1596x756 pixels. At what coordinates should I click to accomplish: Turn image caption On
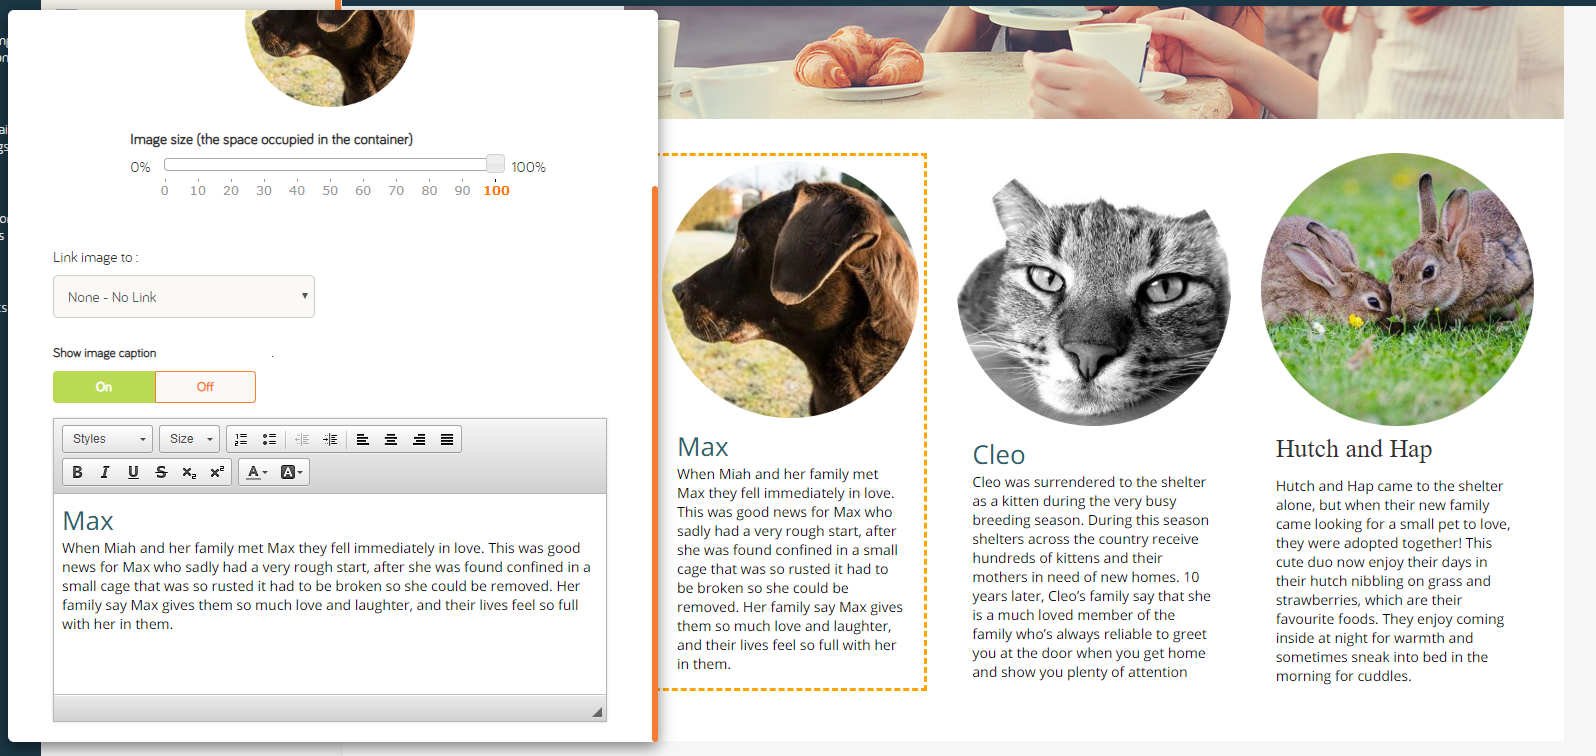click(104, 387)
